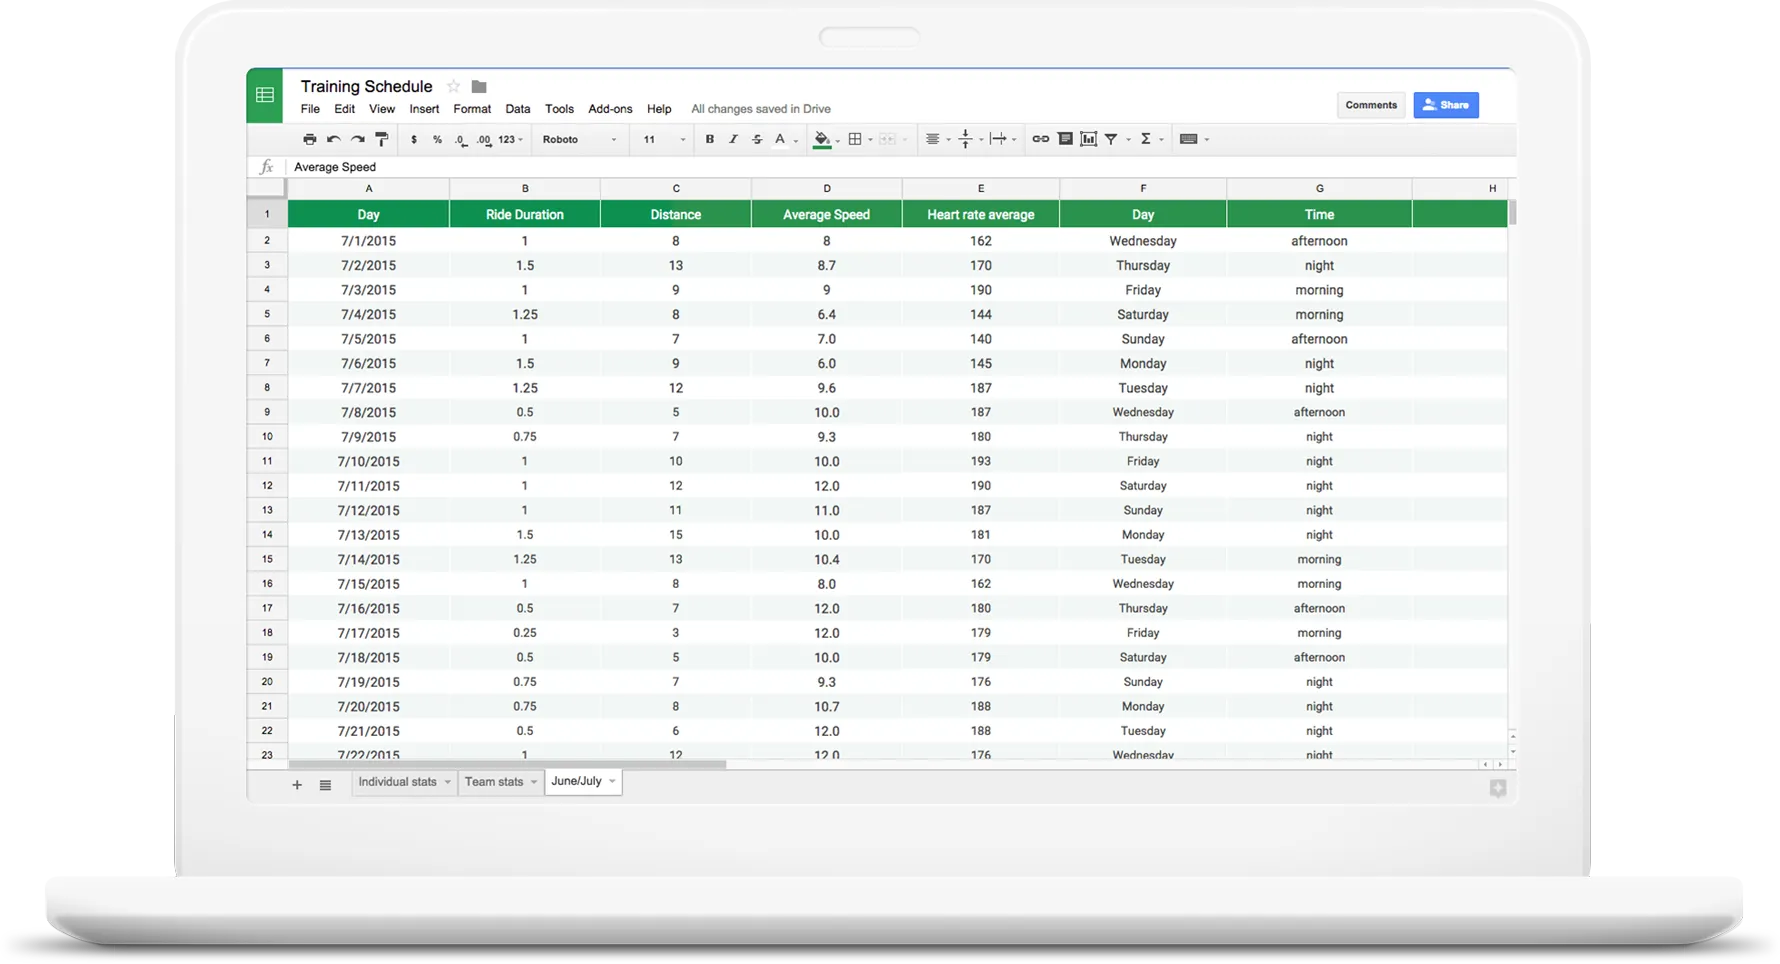Click the insert chart icon
Image resolution: width=1780 pixels, height=964 pixels.
[1089, 139]
